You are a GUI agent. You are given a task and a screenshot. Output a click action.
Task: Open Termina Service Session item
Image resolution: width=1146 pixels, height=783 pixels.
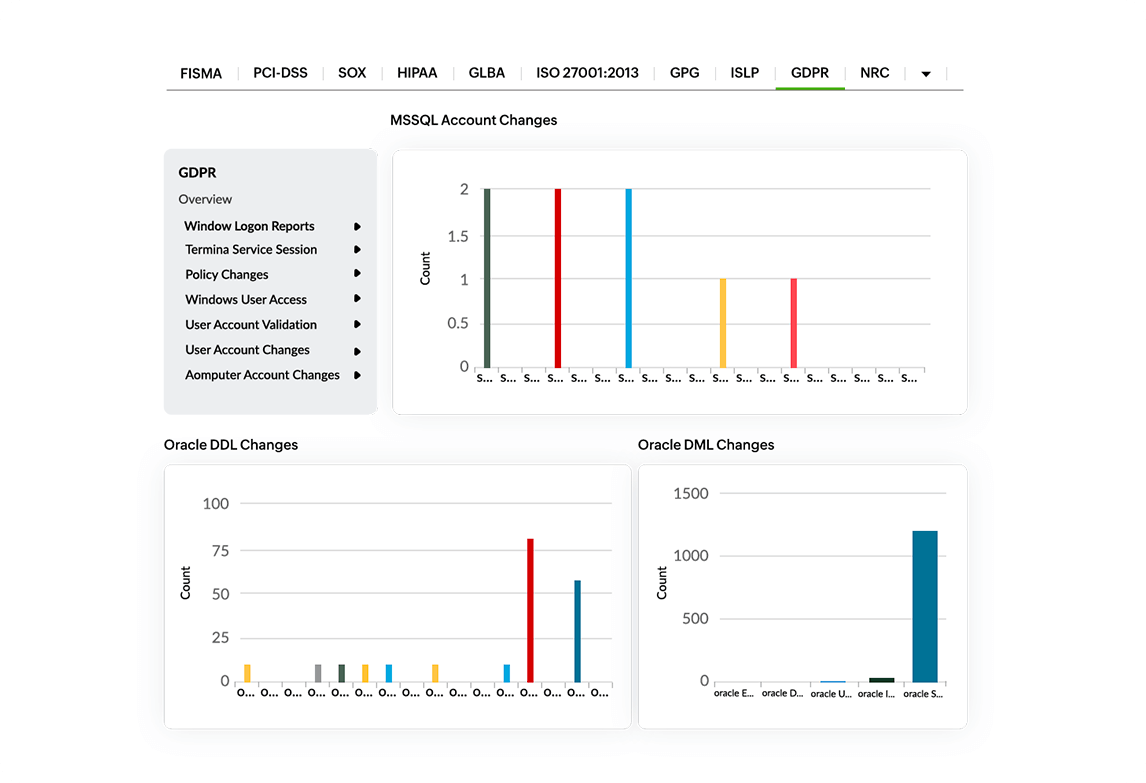coord(251,249)
